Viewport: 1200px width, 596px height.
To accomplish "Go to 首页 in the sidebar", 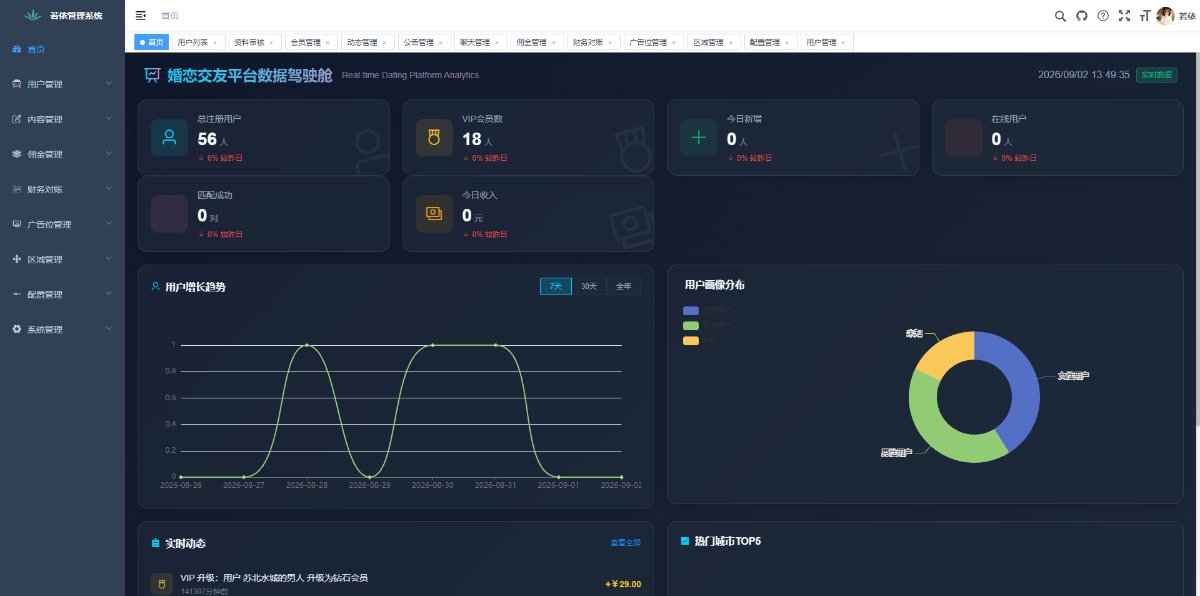I will 62,49.
